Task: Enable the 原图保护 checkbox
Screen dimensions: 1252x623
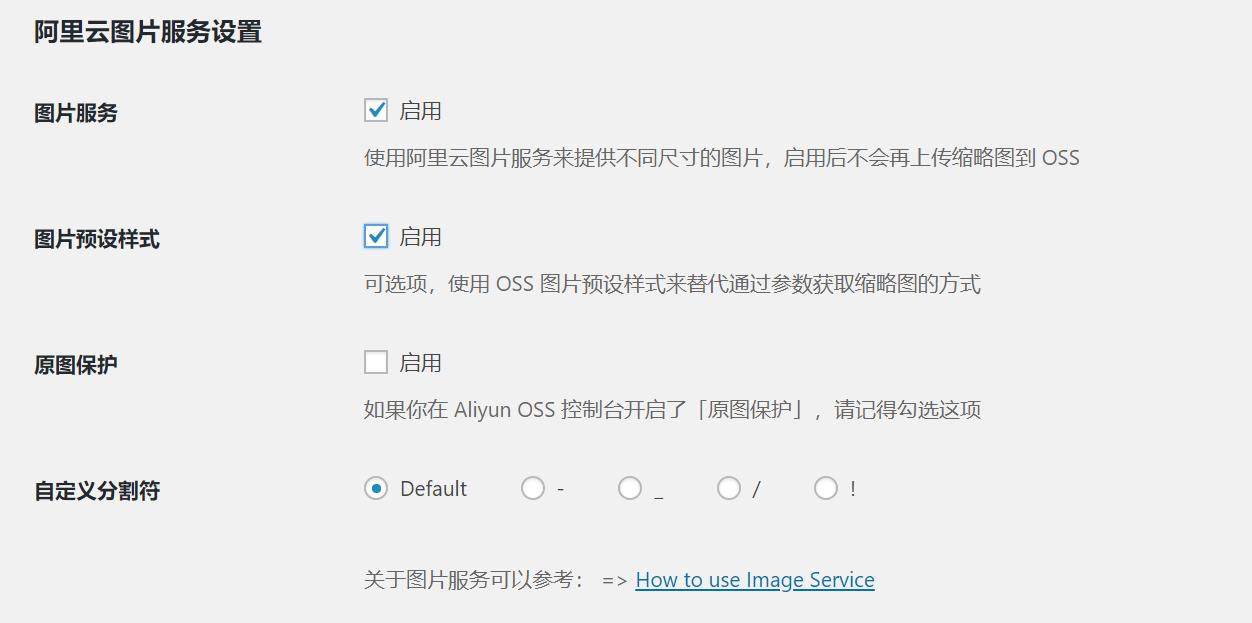Action: point(375,362)
